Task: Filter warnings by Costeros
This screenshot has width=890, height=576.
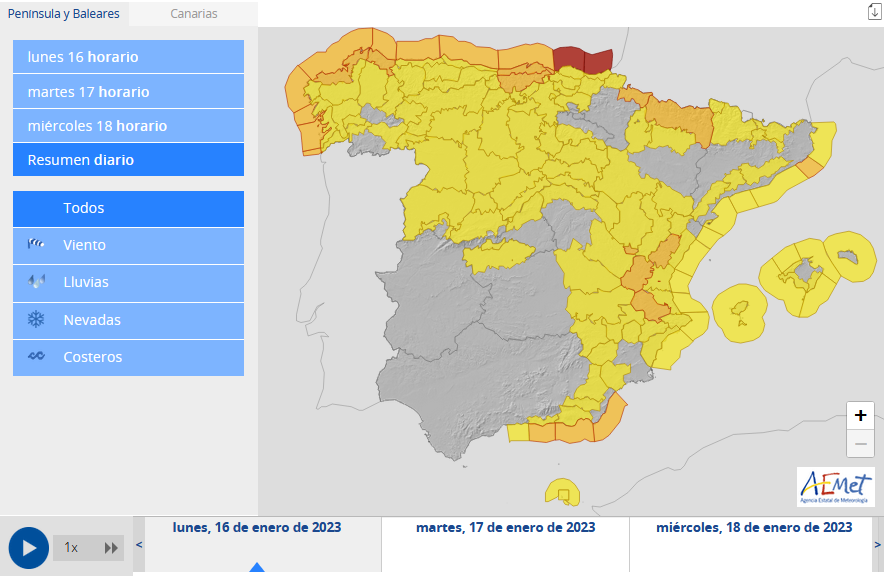Action: click(128, 358)
